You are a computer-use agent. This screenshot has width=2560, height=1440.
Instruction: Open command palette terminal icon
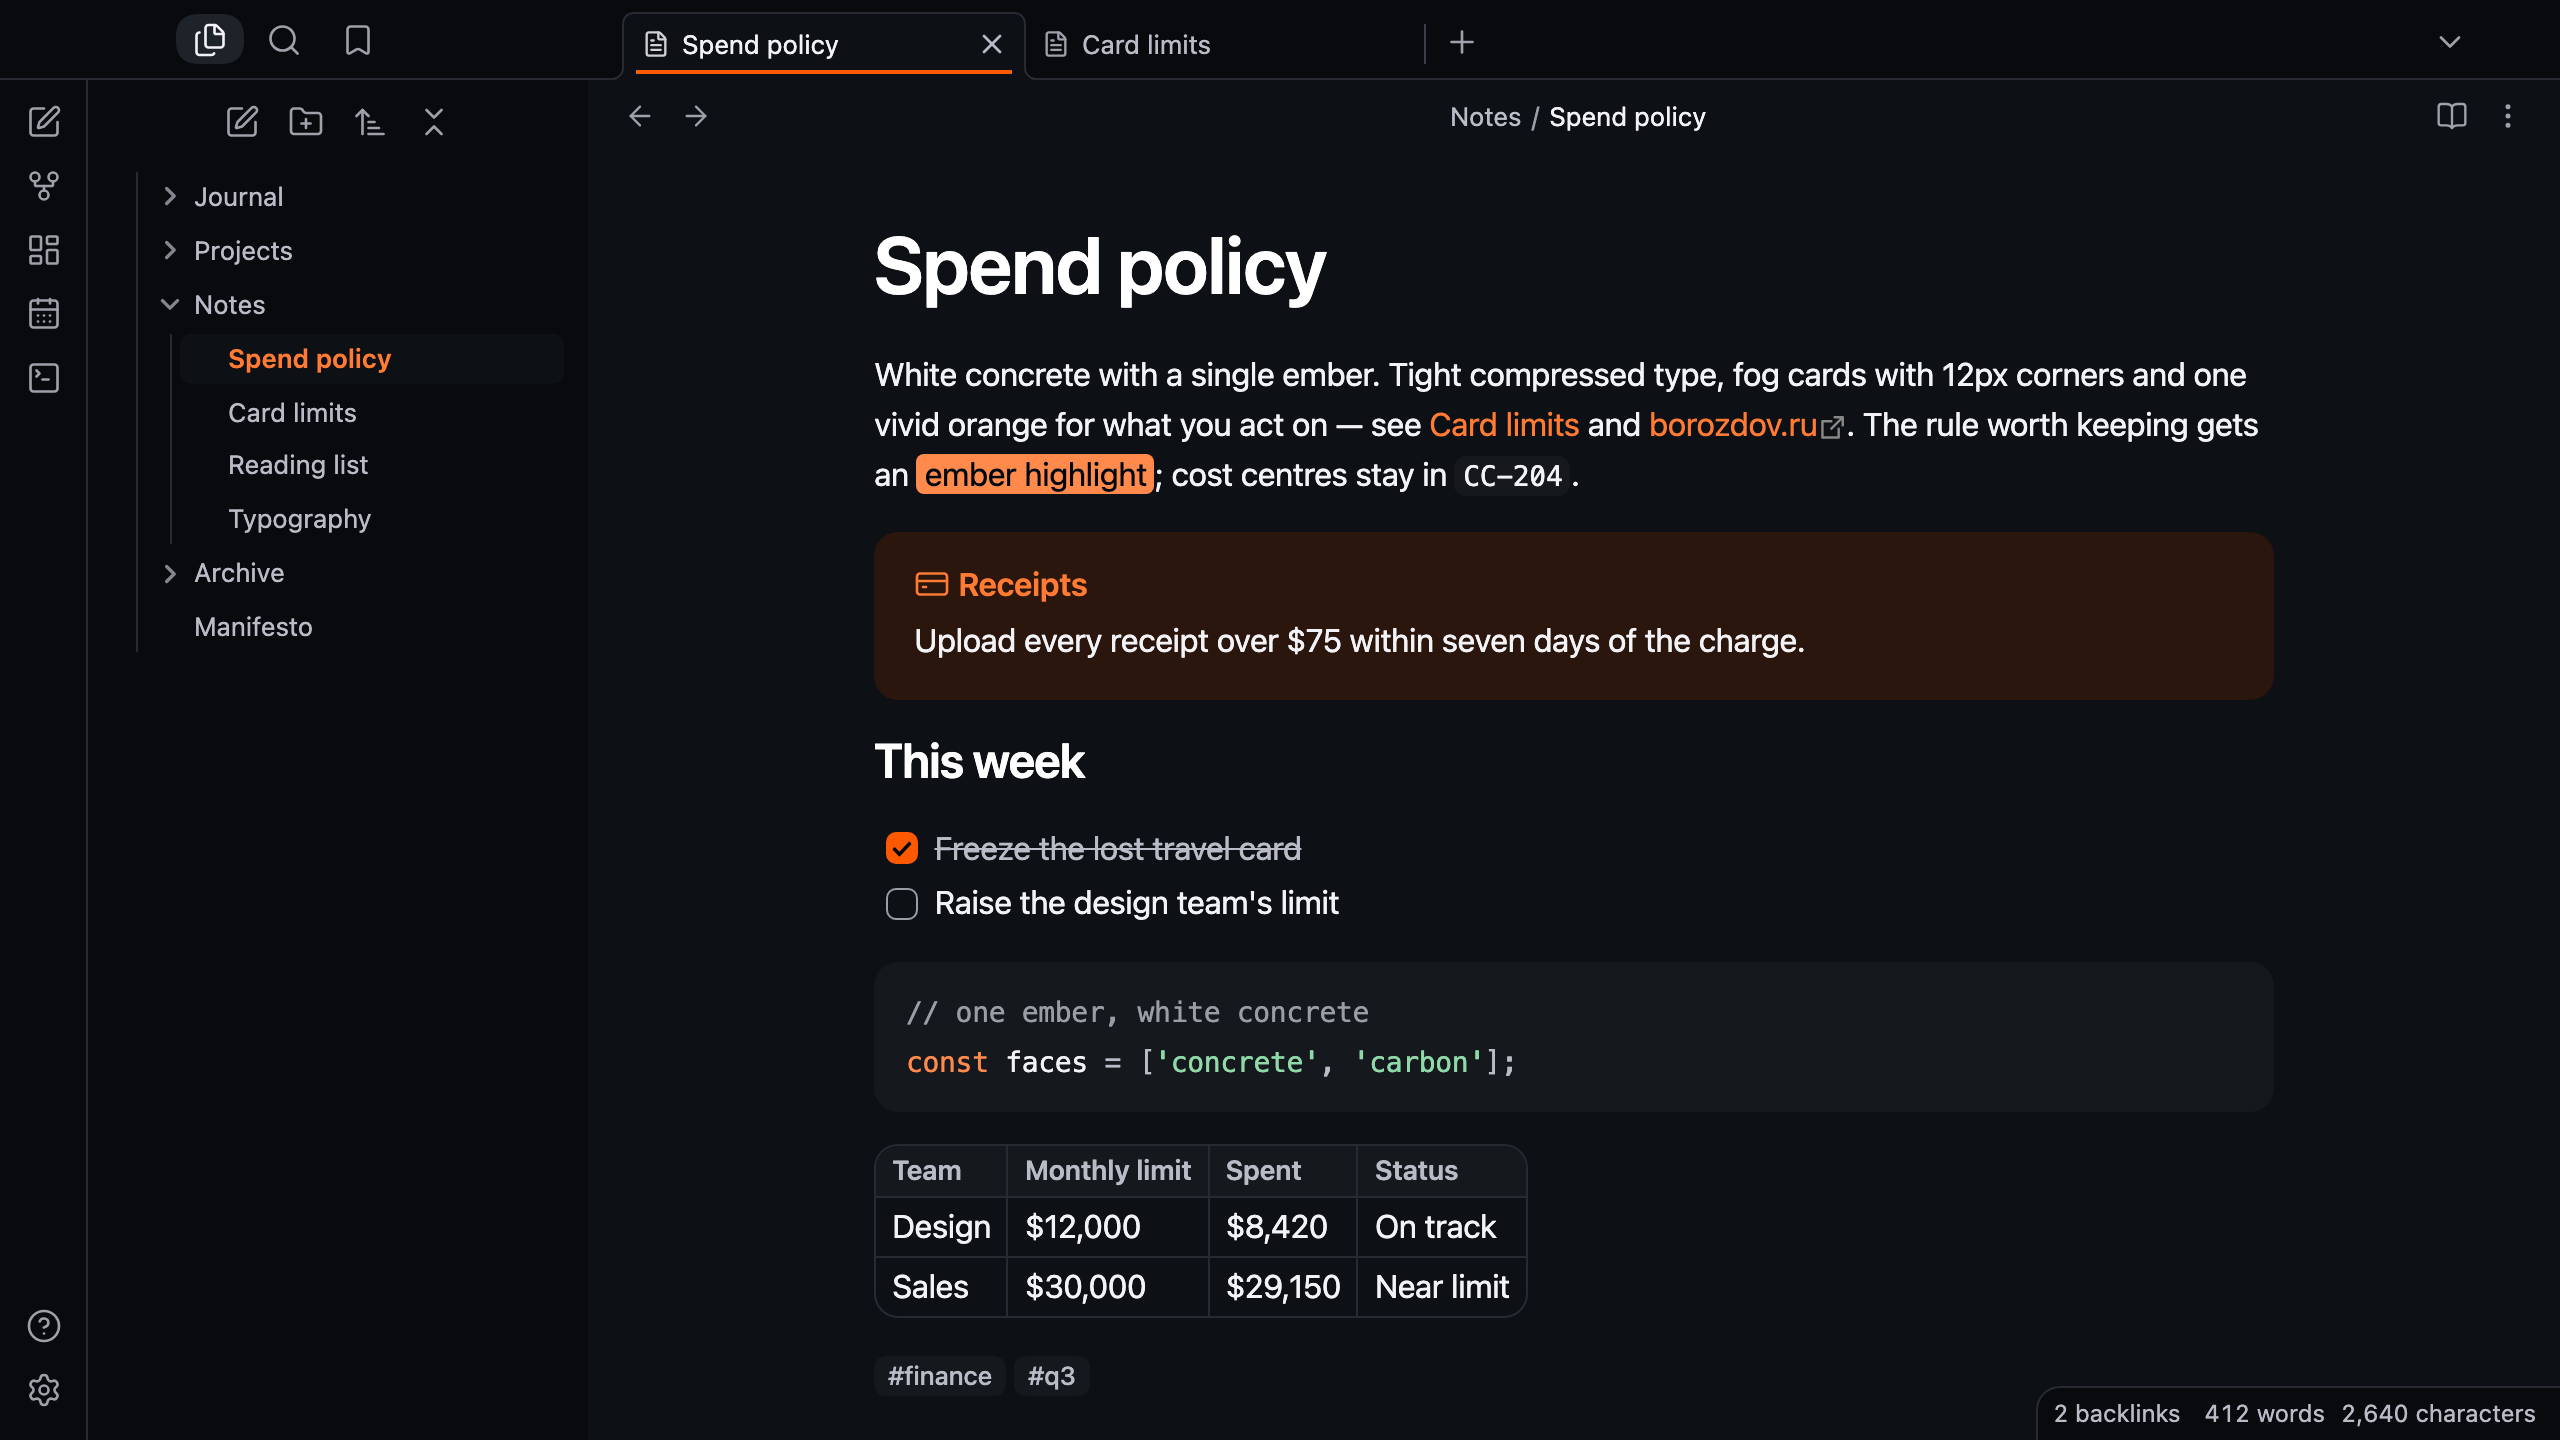coord(44,378)
